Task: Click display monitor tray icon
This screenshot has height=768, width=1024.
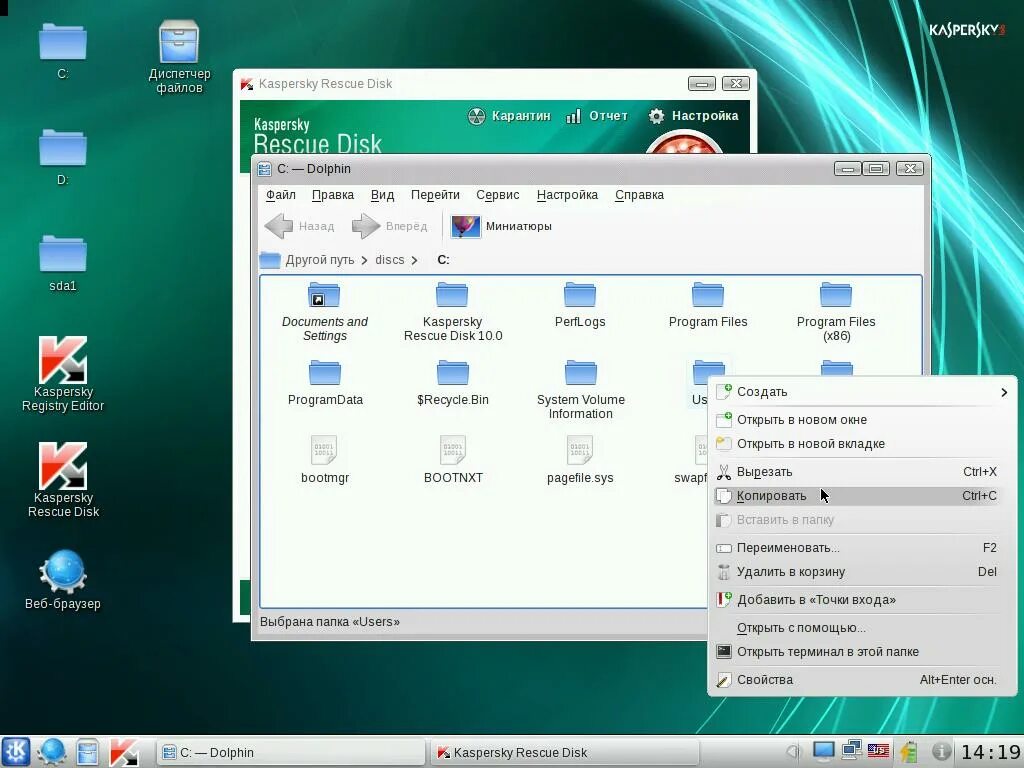Action: point(823,751)
